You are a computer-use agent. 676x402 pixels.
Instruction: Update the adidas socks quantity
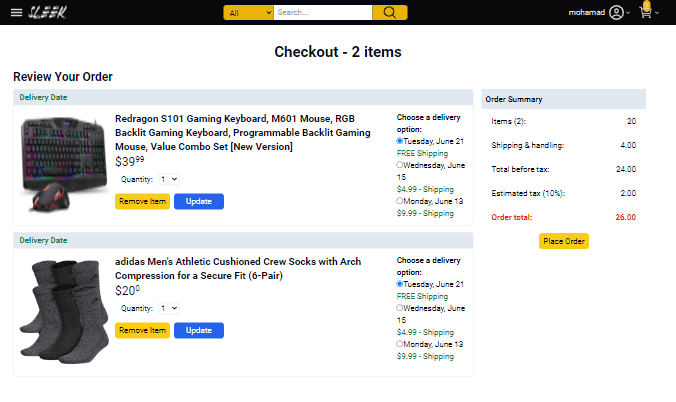[x=198, y=330]
